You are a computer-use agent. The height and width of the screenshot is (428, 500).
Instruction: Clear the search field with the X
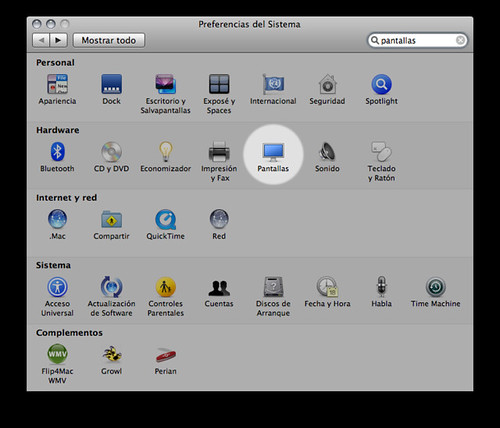point(460,40)
